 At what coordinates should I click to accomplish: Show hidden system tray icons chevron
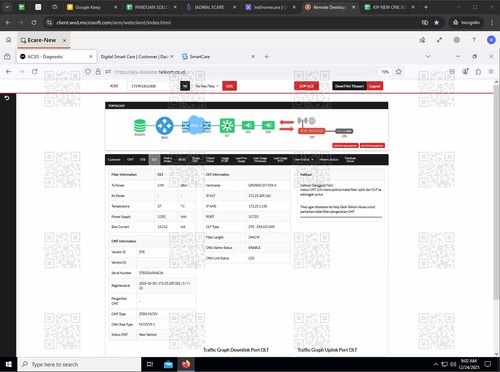tap(435, 364)
